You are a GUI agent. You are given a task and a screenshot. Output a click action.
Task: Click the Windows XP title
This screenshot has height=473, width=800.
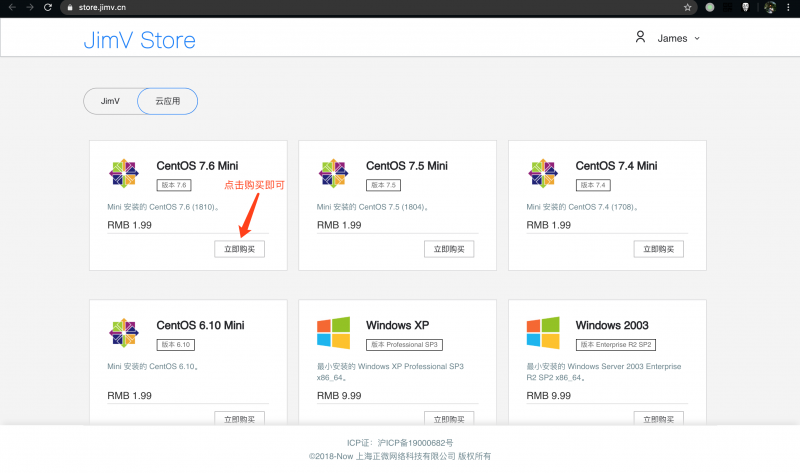(x=397, y=325)
